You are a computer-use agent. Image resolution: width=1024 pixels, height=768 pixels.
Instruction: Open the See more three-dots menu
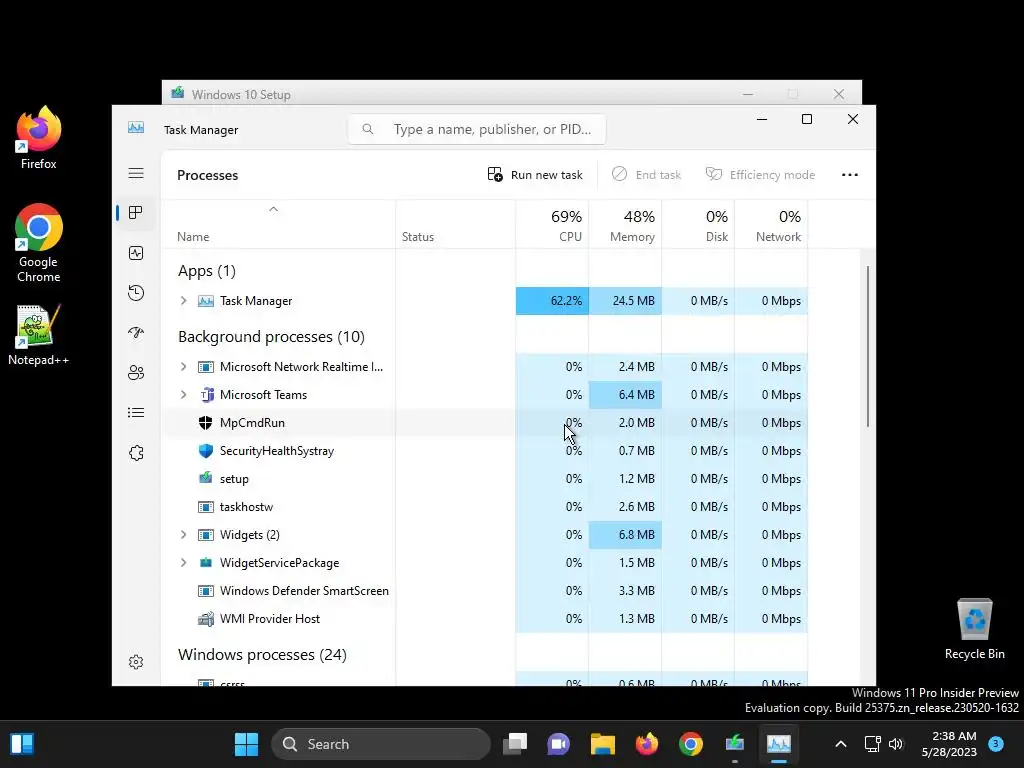pos(850,175)
